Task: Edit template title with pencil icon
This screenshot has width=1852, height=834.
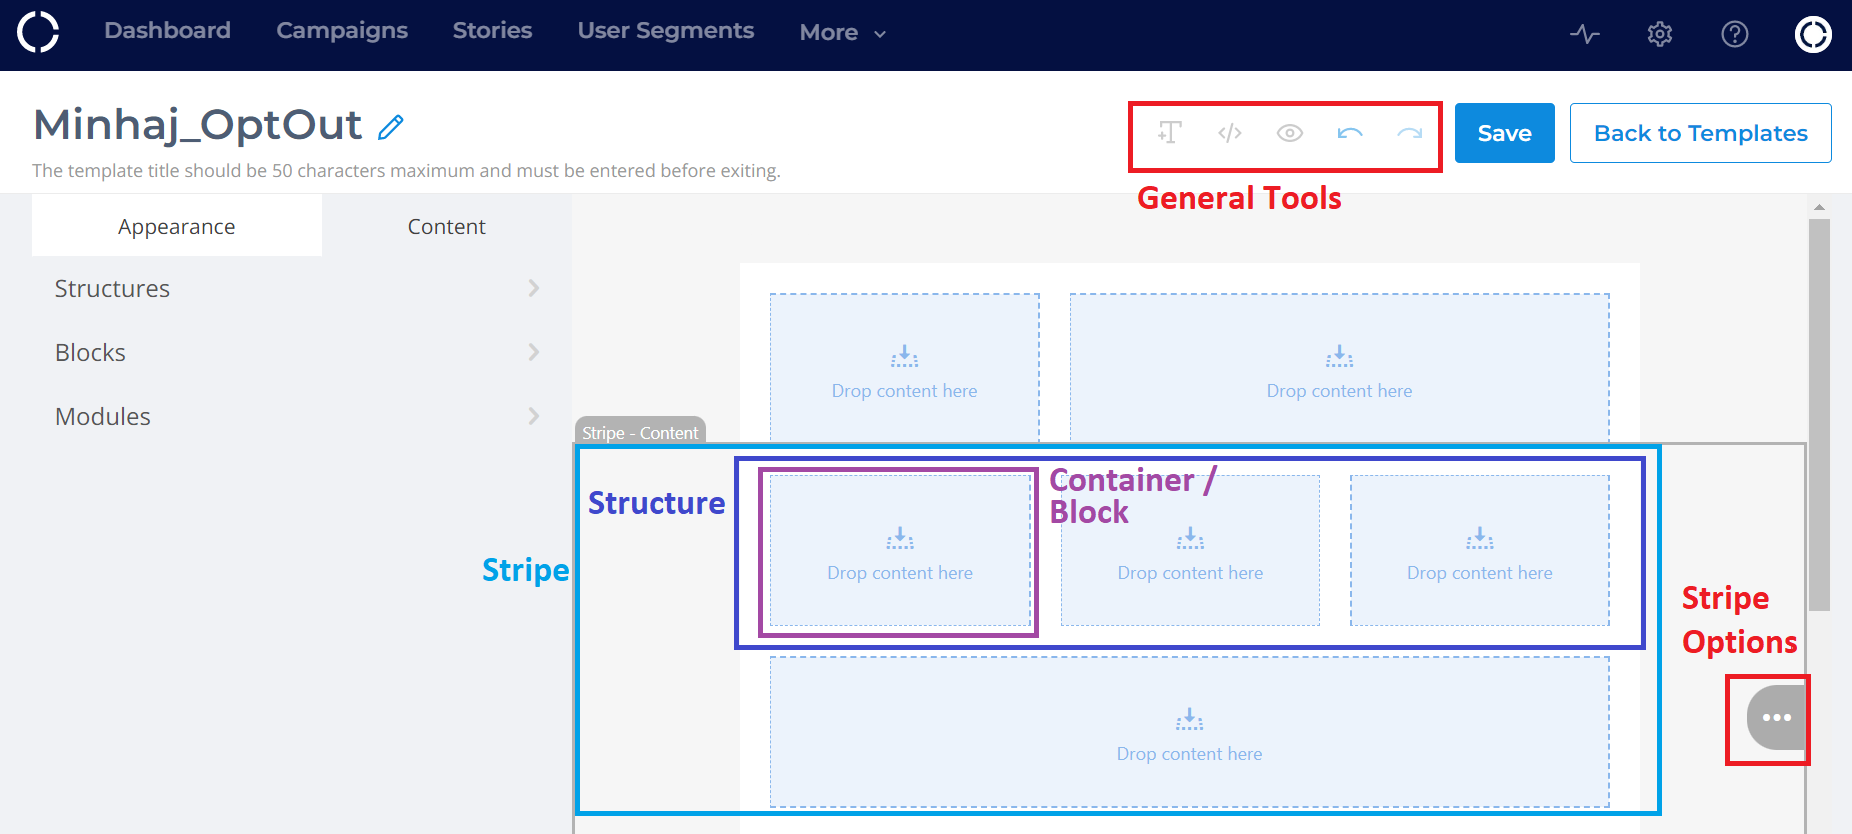Action: coord(391,127)
